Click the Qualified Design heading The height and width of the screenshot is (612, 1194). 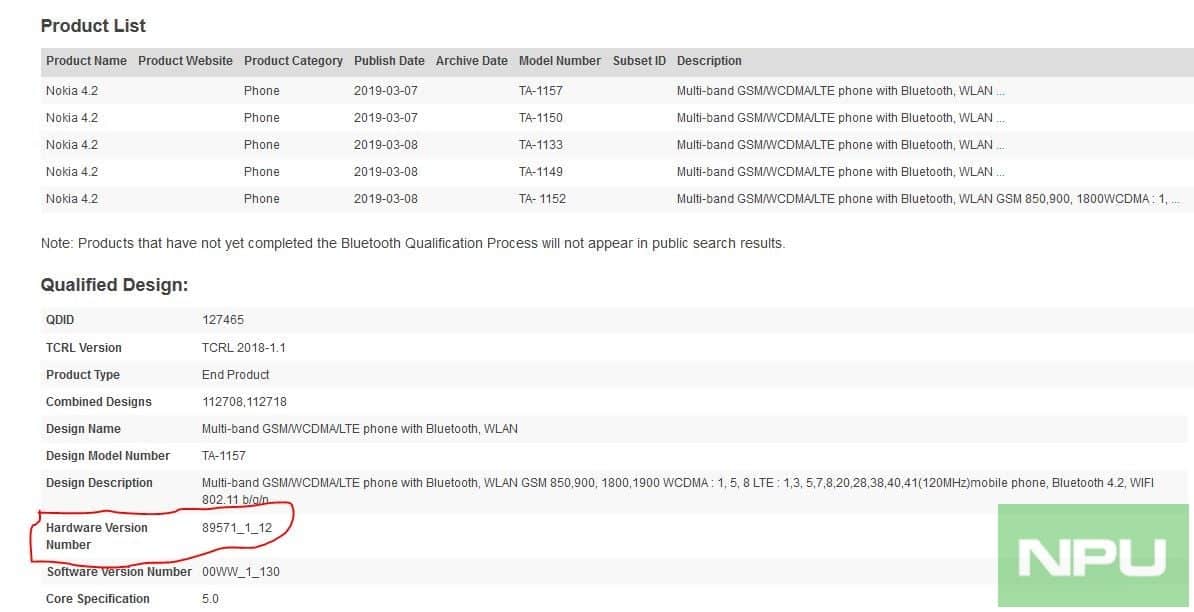point(114,285)
